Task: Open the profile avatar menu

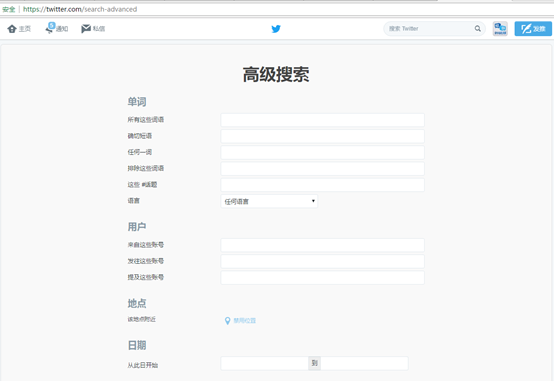Action: coord(500,29)
